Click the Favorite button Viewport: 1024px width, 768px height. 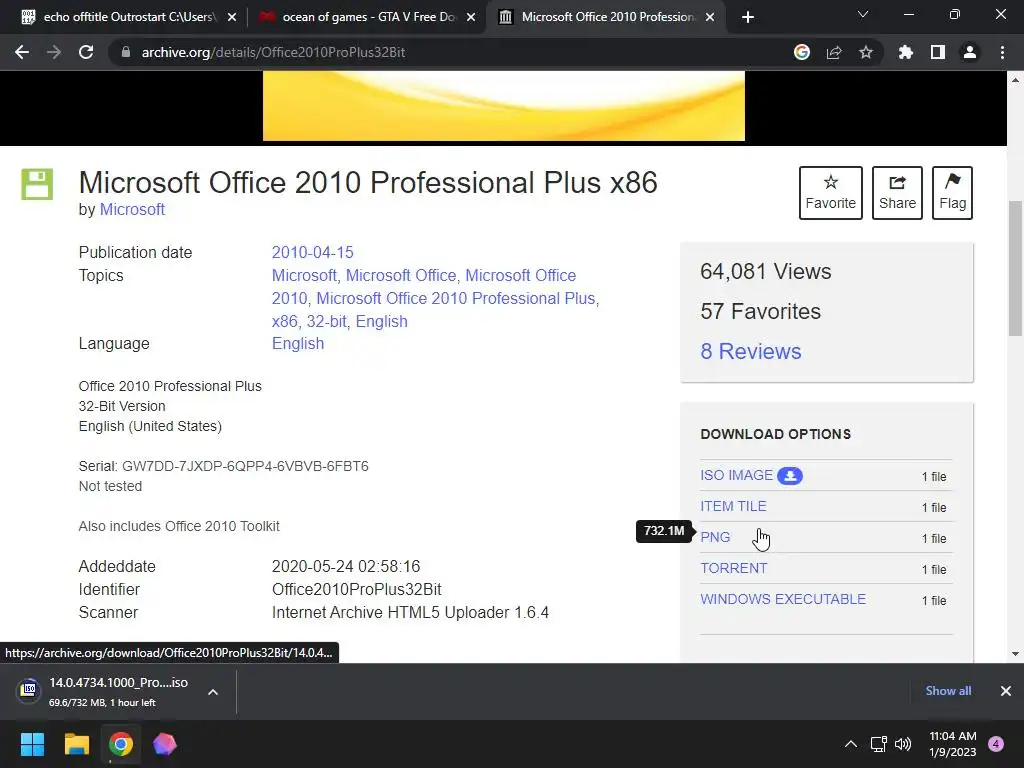coord(831,193)
